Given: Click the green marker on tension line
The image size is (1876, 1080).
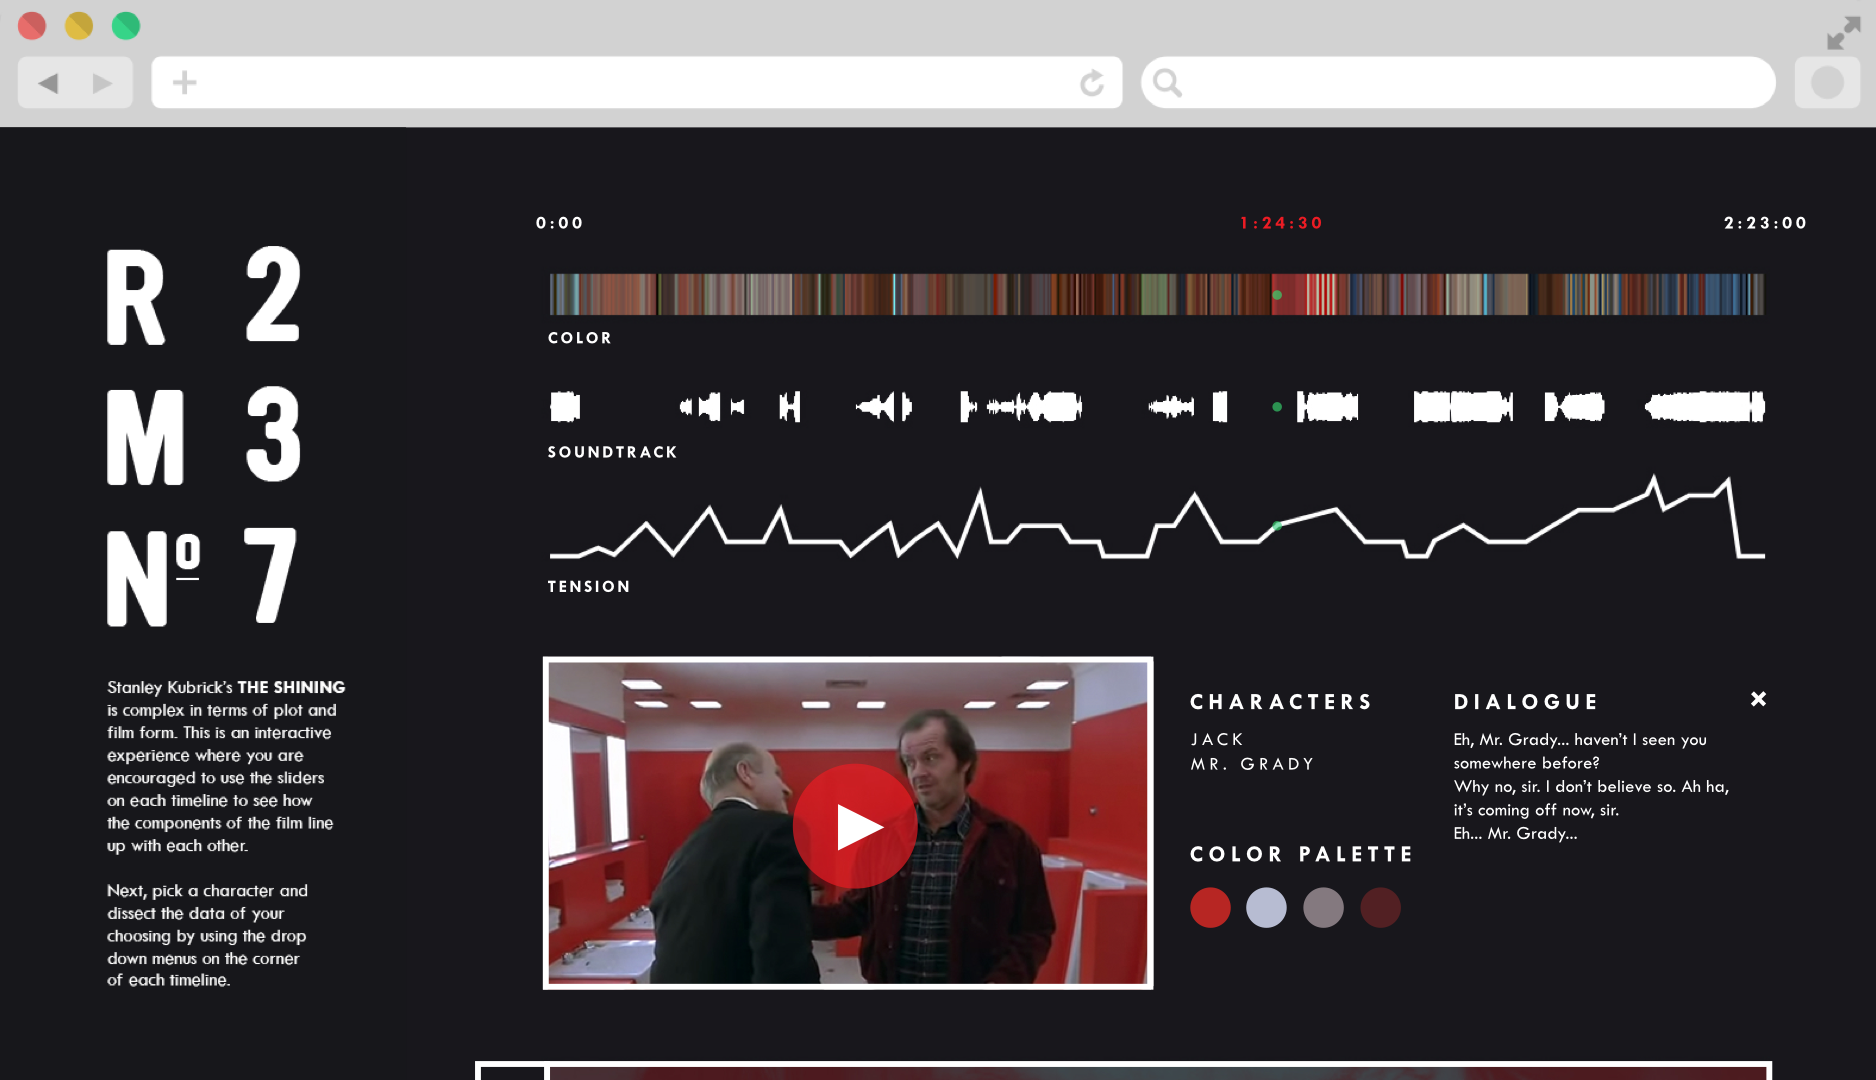Looking at the screenshot, I should [x=1277, y=526].
